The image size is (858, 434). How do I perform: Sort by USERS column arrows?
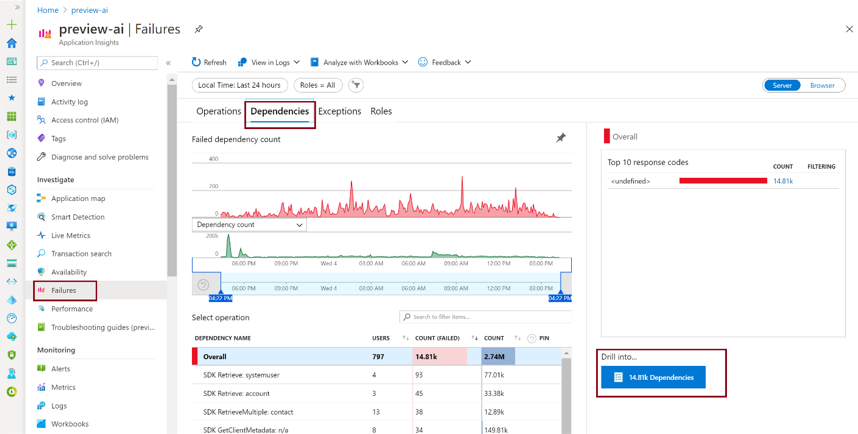[x=405, y=338]
